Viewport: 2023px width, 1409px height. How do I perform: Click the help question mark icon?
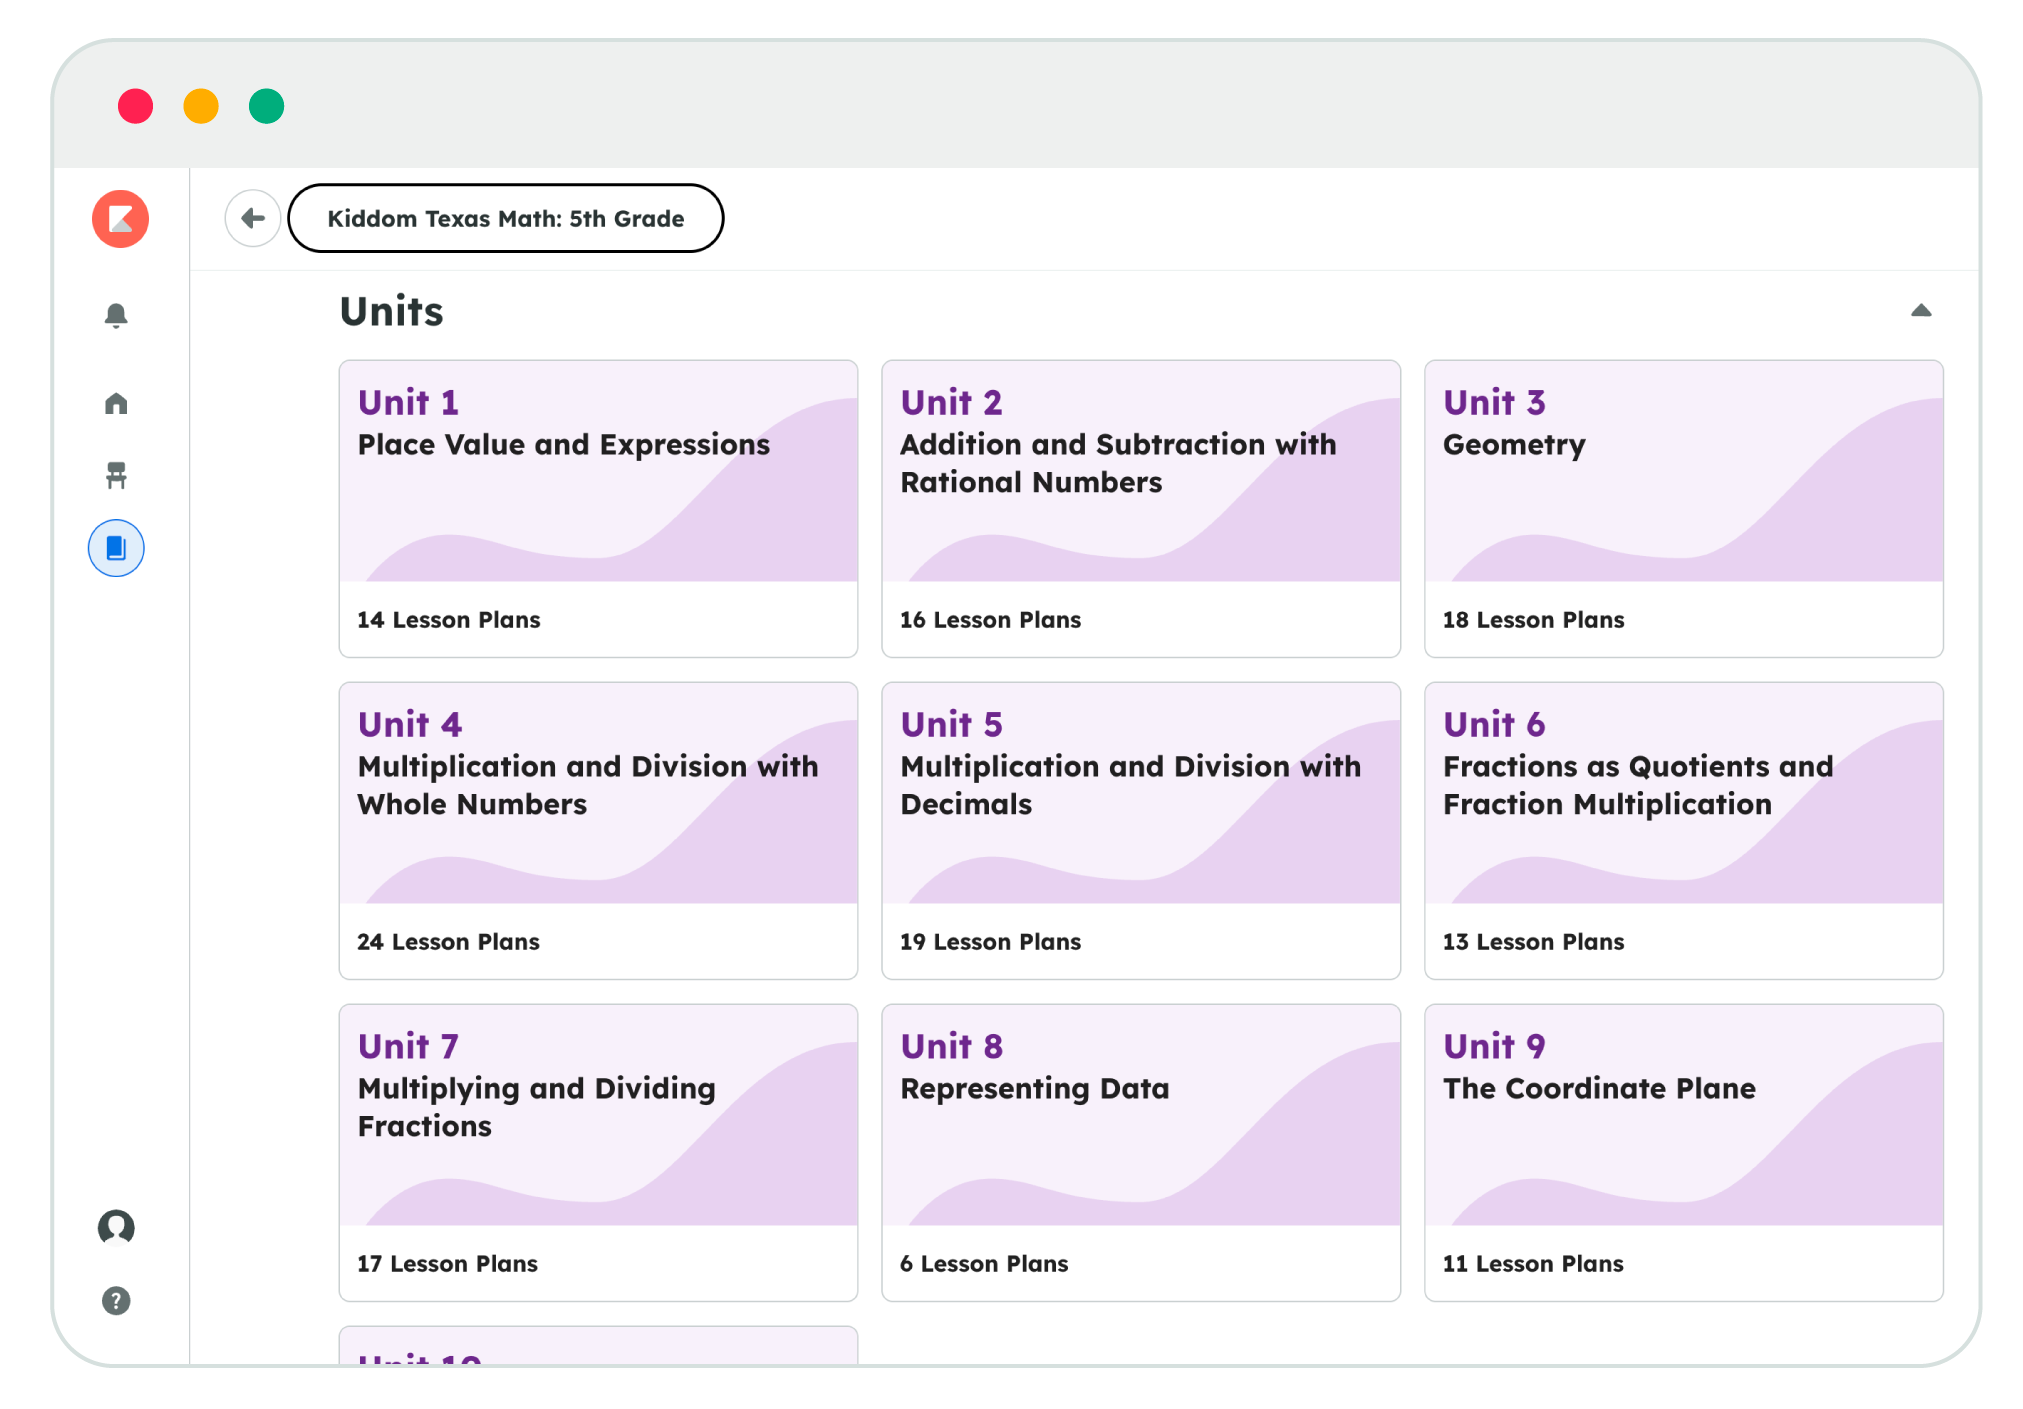coord(116,1300)
